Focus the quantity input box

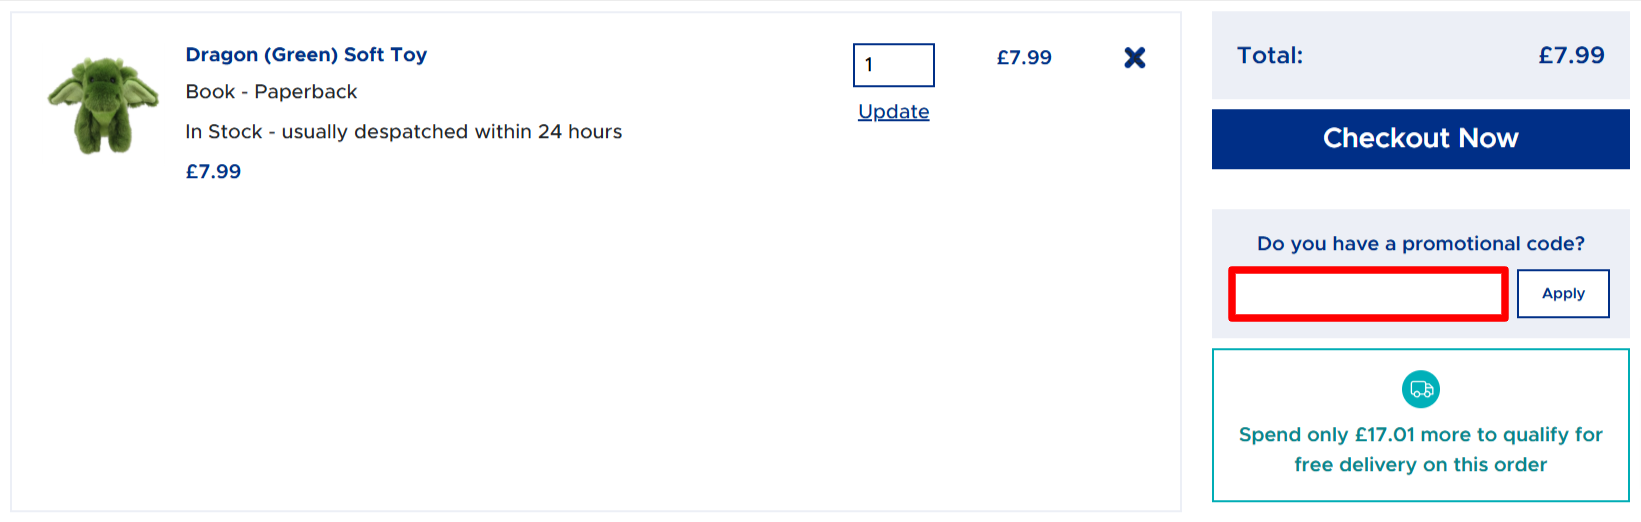(x=893, y=65)
